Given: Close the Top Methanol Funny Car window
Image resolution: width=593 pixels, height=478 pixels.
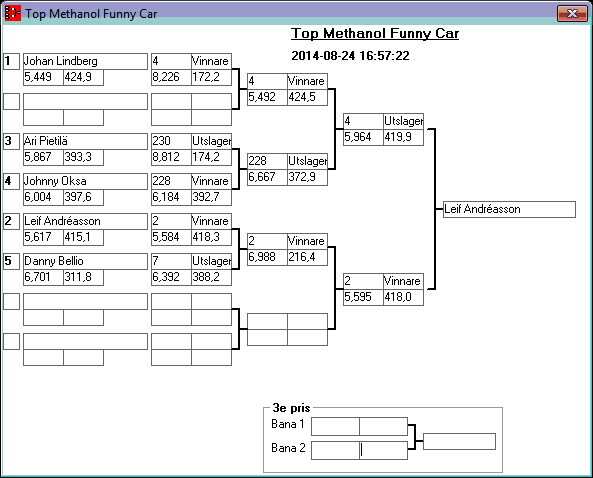Looking at the screenshot, I should click(573, 13).
